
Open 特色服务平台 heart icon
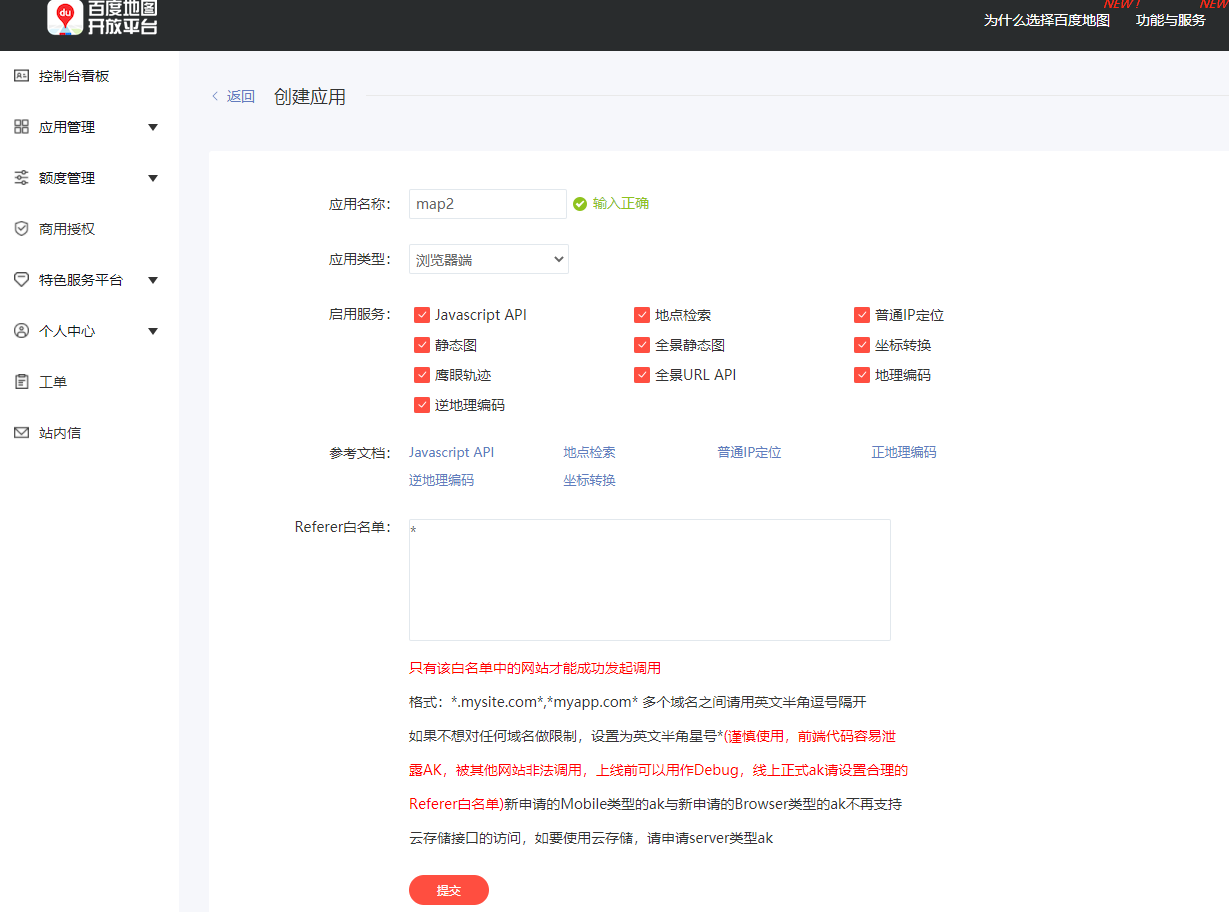coord(21,279)
